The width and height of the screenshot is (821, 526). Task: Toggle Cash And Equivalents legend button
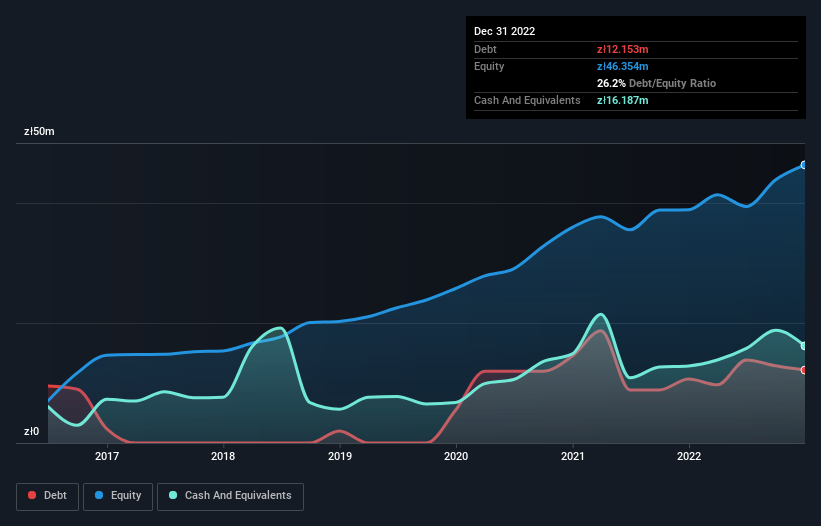pyautogui.click(x=230, y=496)
